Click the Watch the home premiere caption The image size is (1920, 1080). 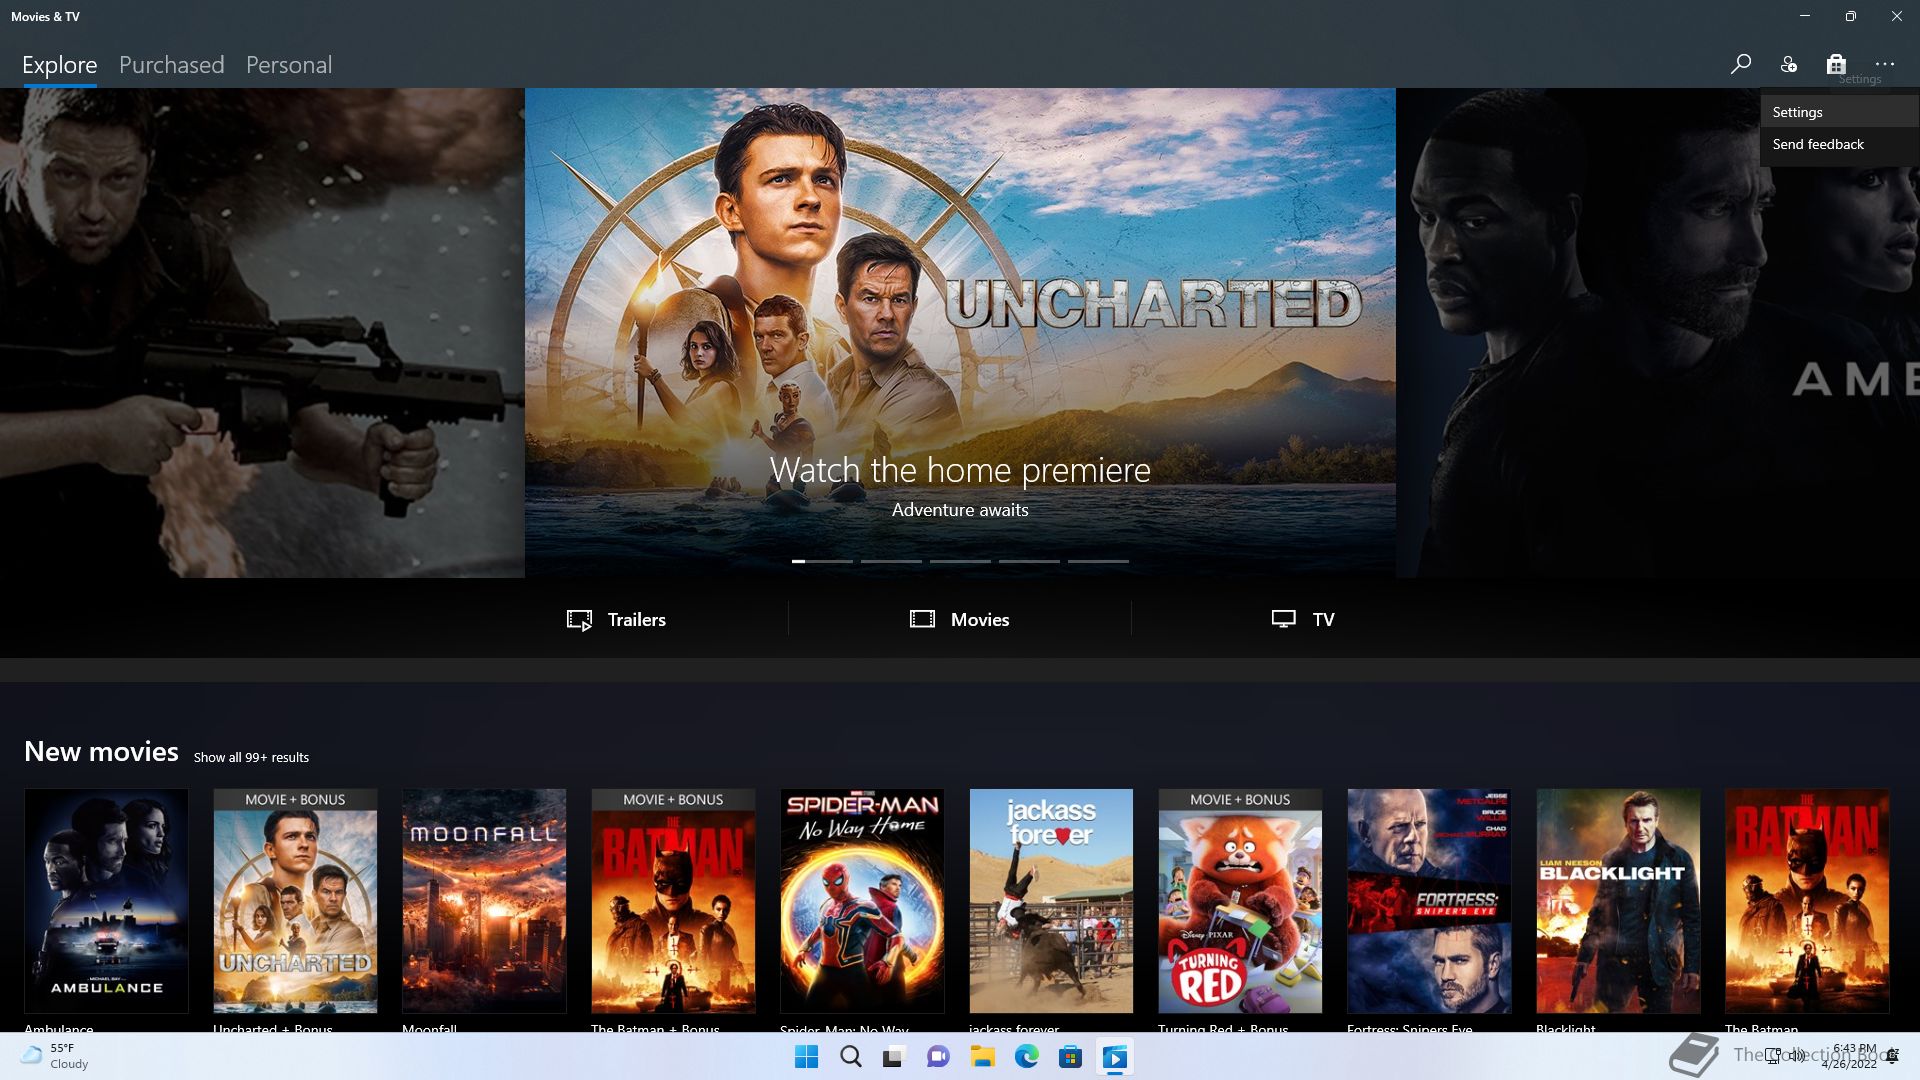(x=960, y=470)
